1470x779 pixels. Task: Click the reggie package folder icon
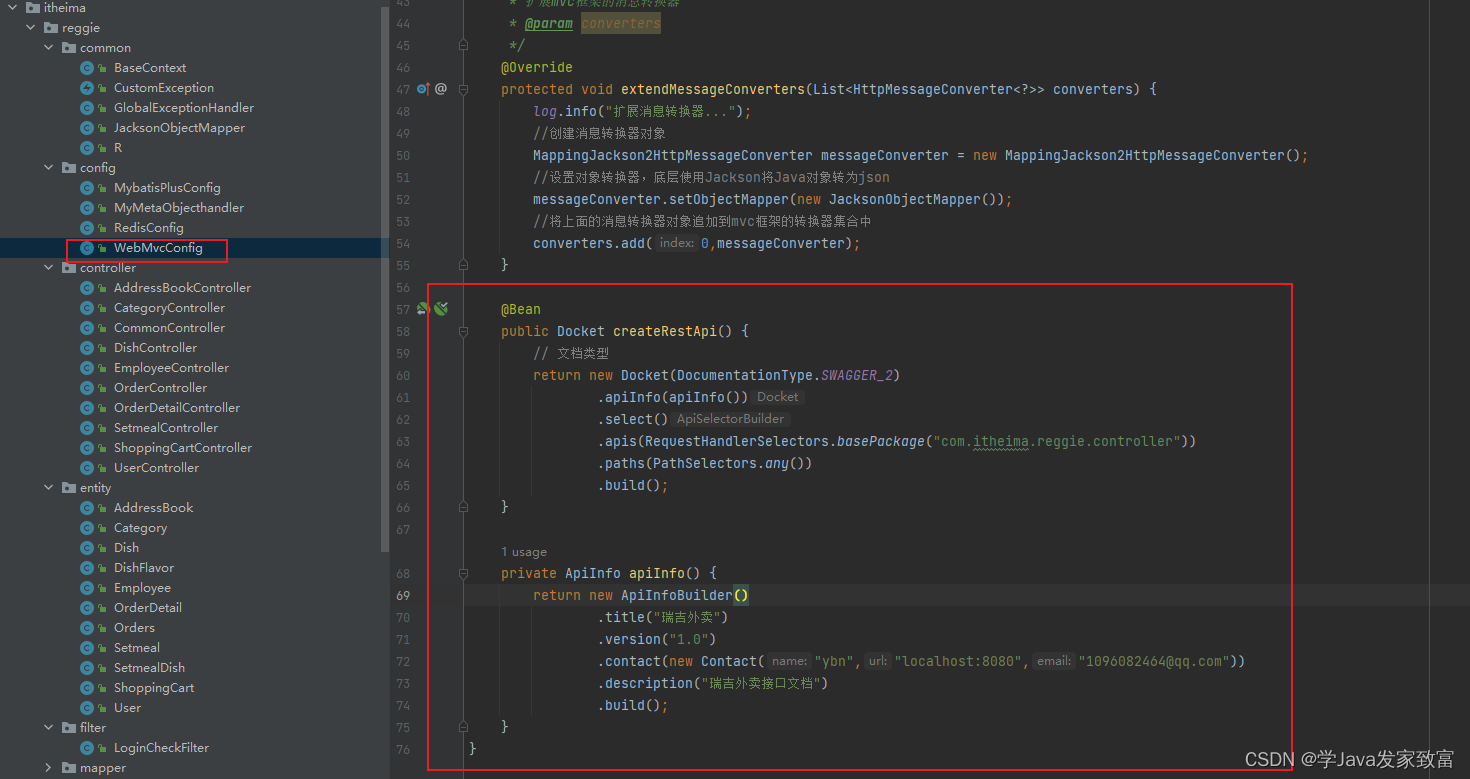pyautogui.click(x=50, y=28)
